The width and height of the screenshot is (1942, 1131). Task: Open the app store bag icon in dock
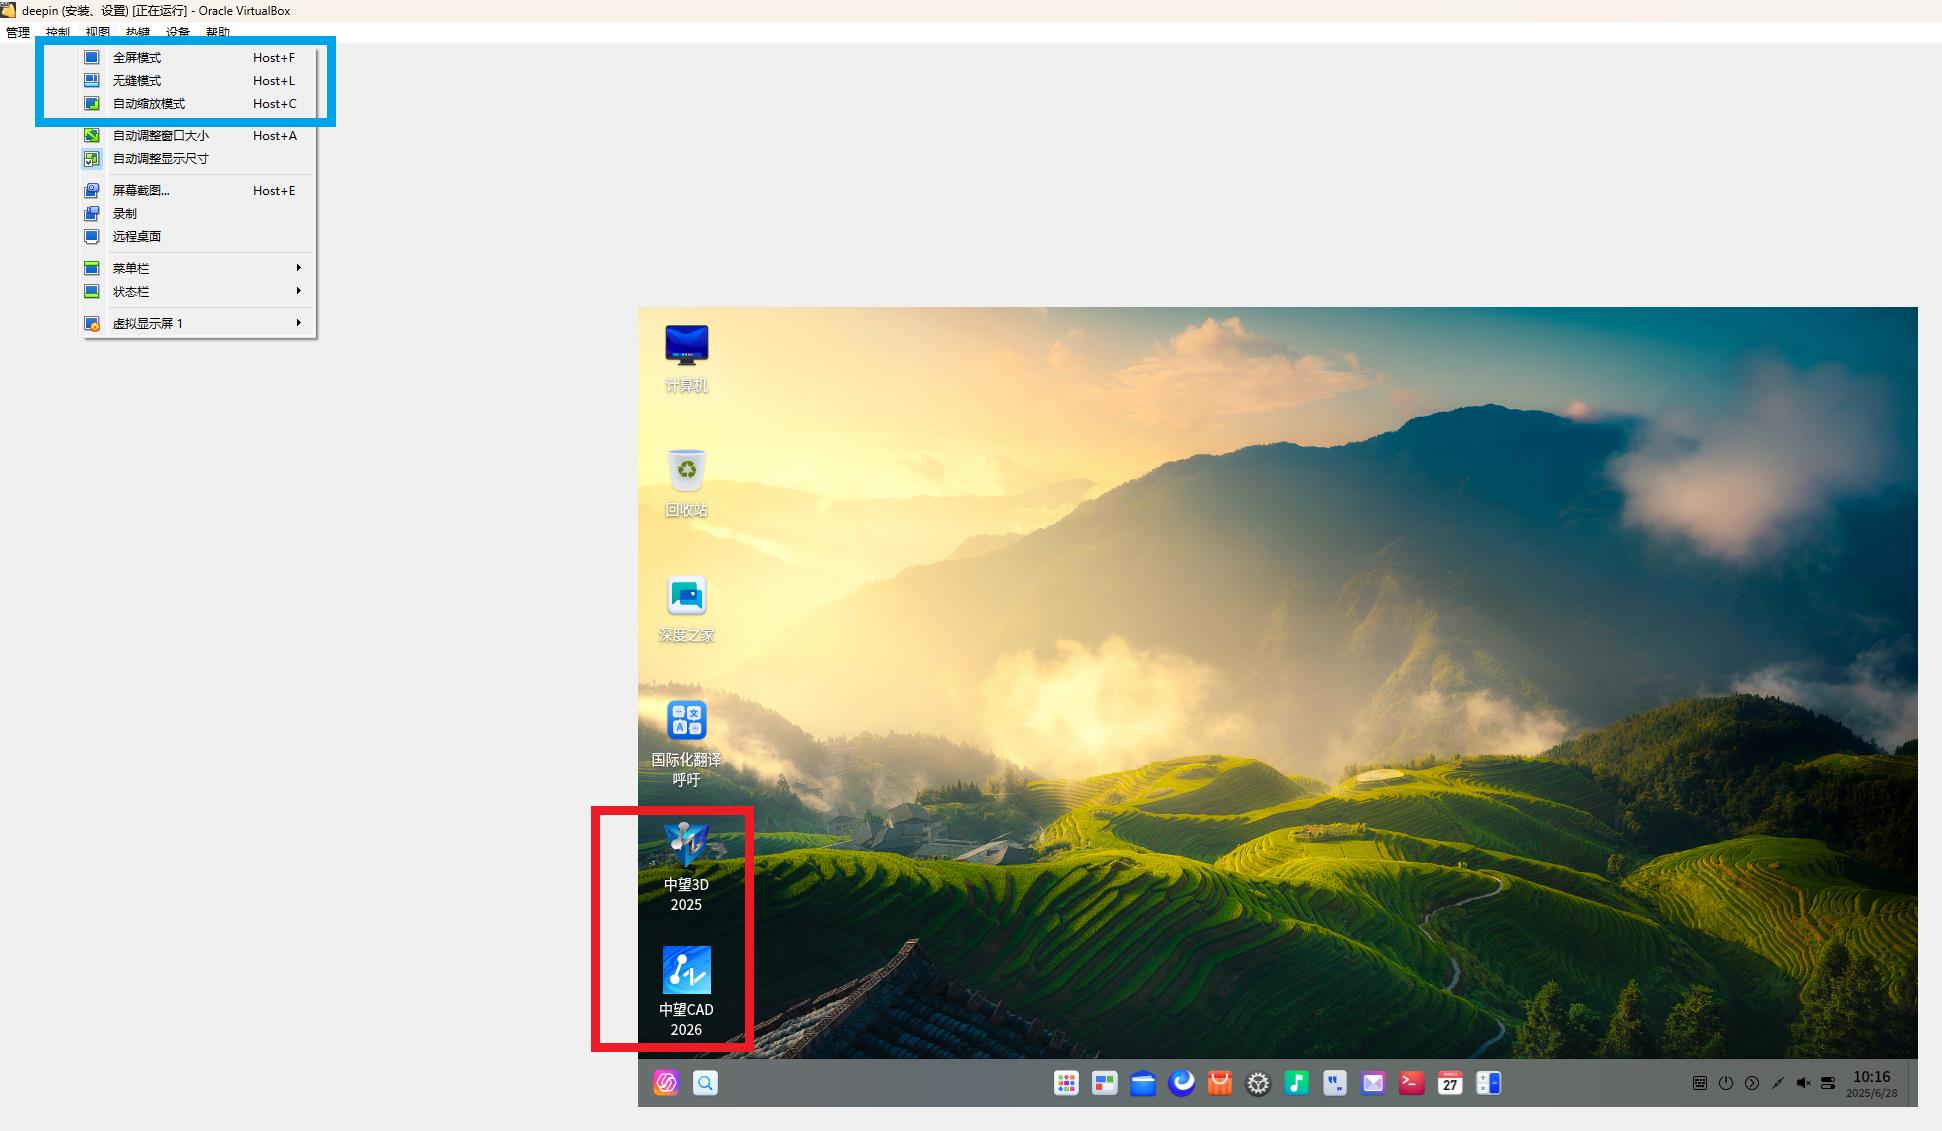1220,1083
